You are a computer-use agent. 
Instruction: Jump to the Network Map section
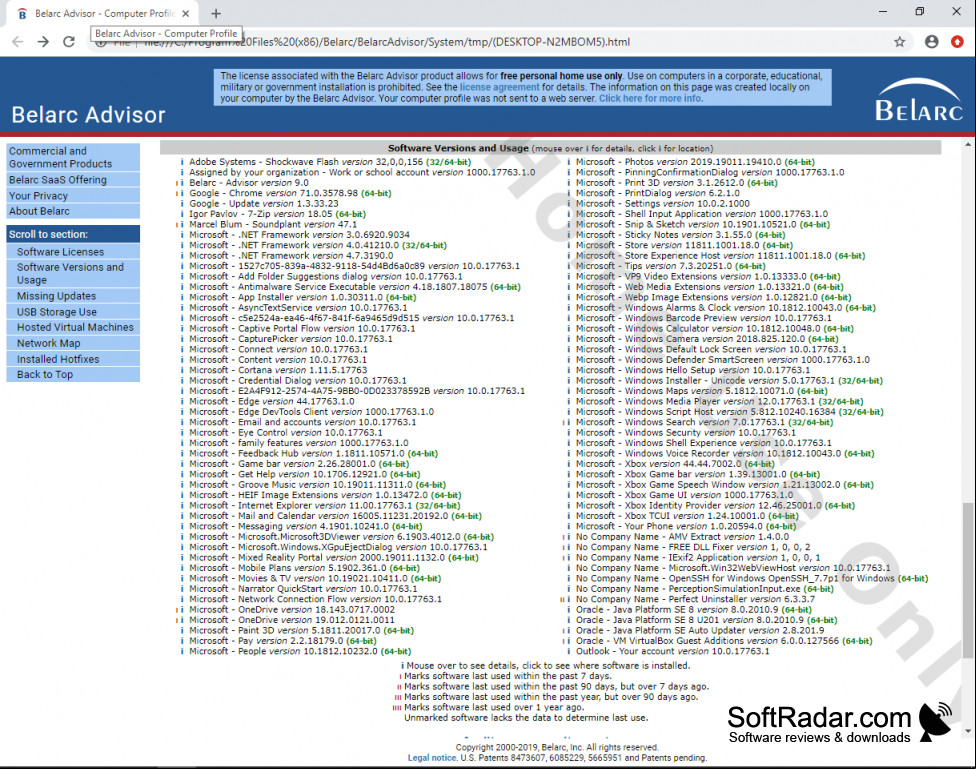(x=73, y=343)
